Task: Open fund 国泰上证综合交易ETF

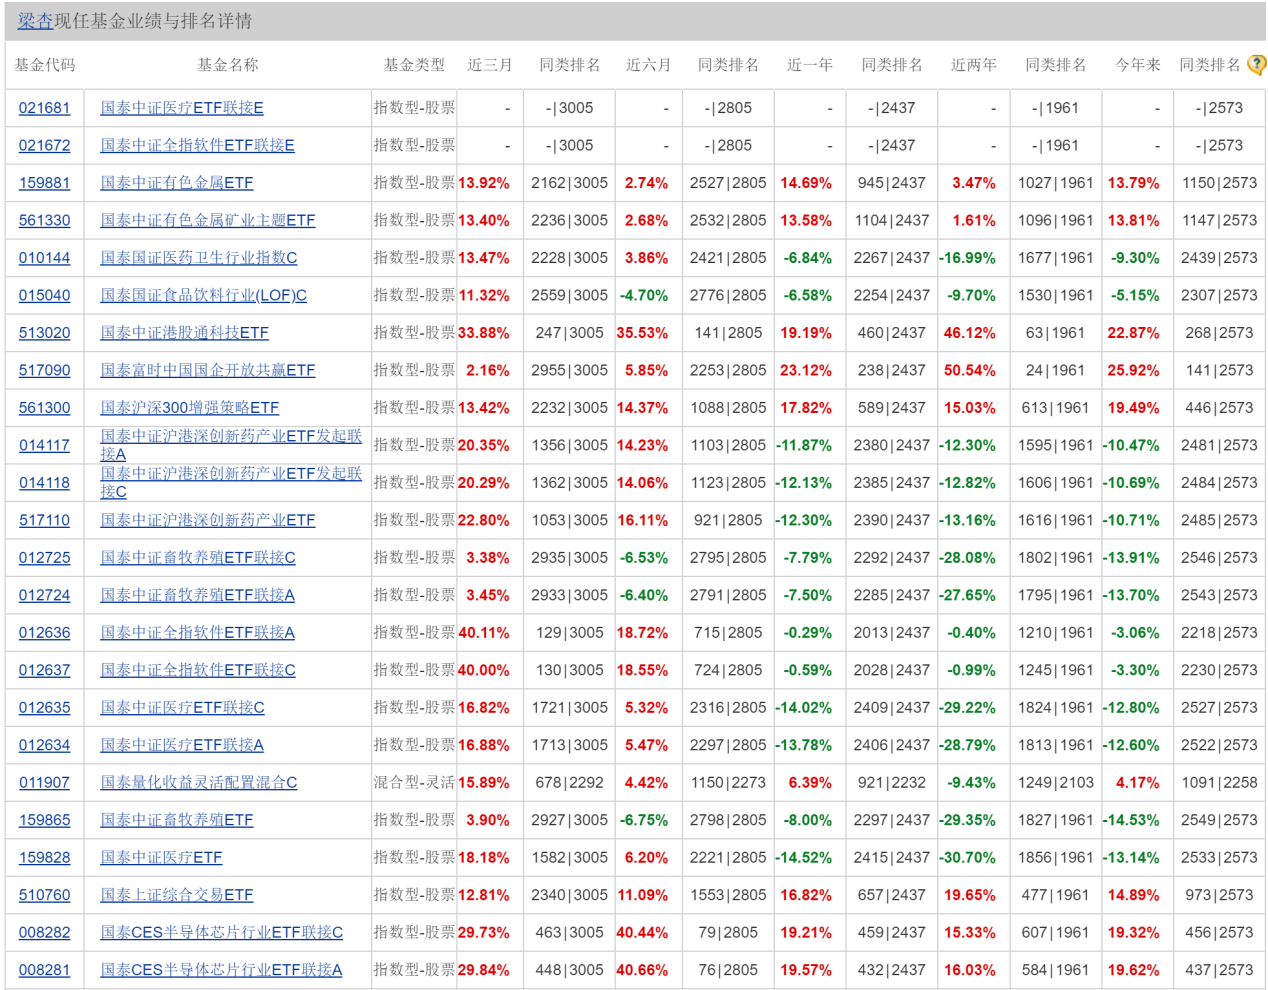Action: pyautogui.click(x=177, y=895)
